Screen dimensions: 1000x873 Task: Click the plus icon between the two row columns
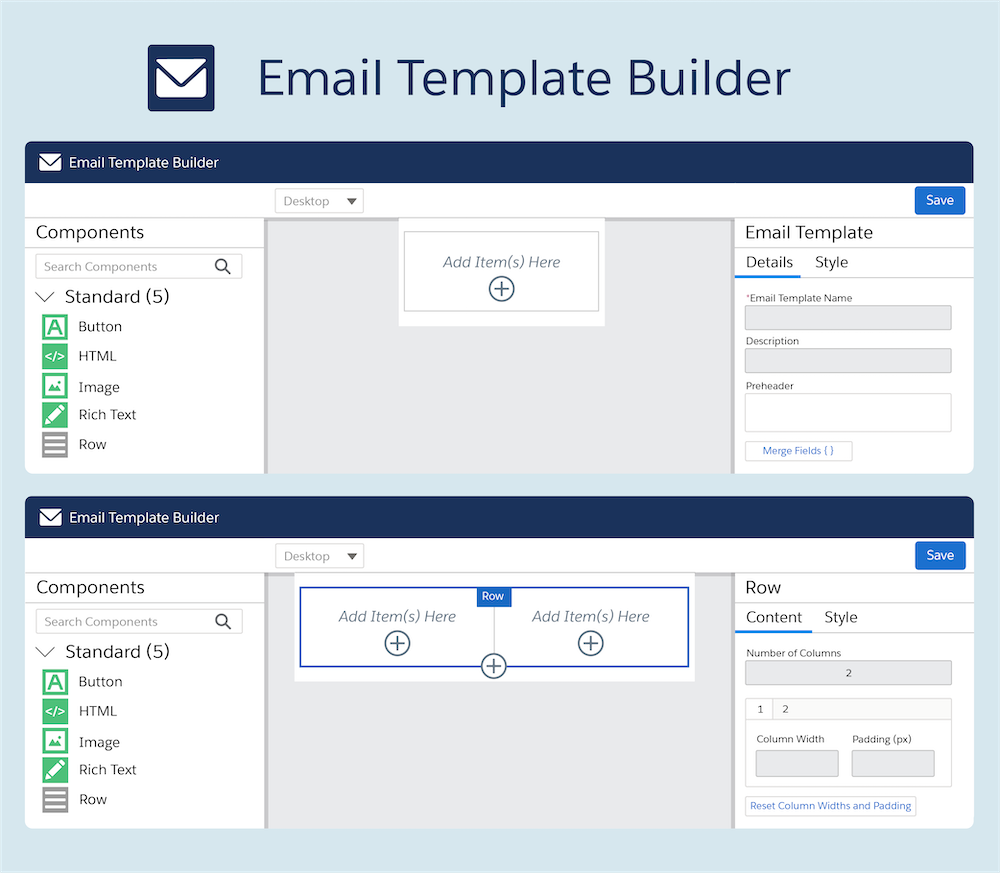pos(493,665)
